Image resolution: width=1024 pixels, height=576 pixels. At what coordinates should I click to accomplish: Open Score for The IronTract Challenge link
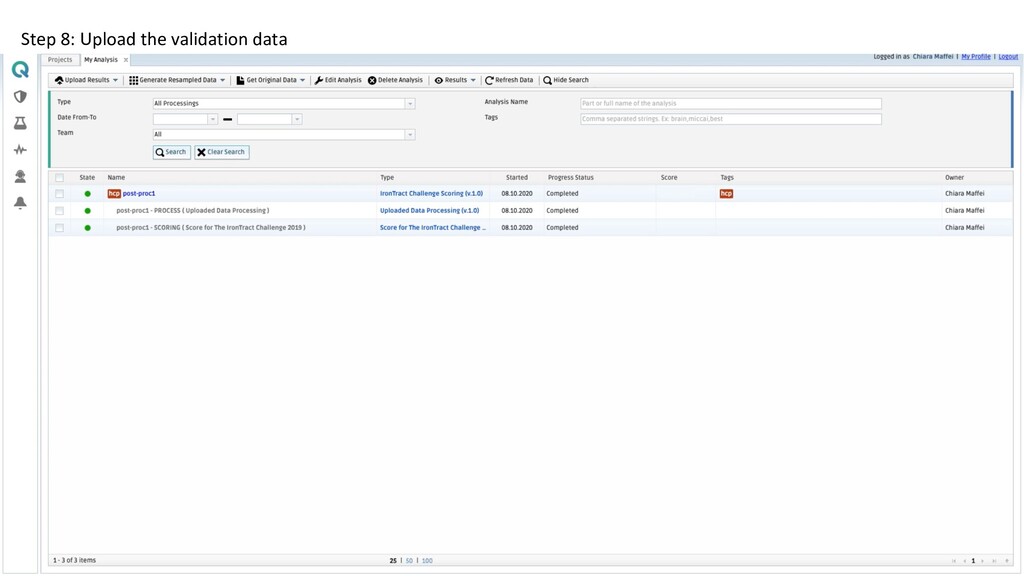point(432,228)
